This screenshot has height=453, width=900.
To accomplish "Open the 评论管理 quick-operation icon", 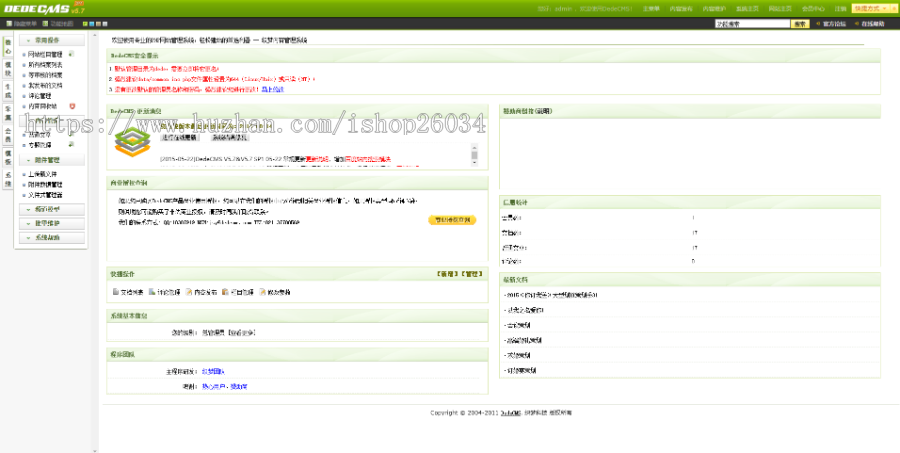I will tap(152, 292).
